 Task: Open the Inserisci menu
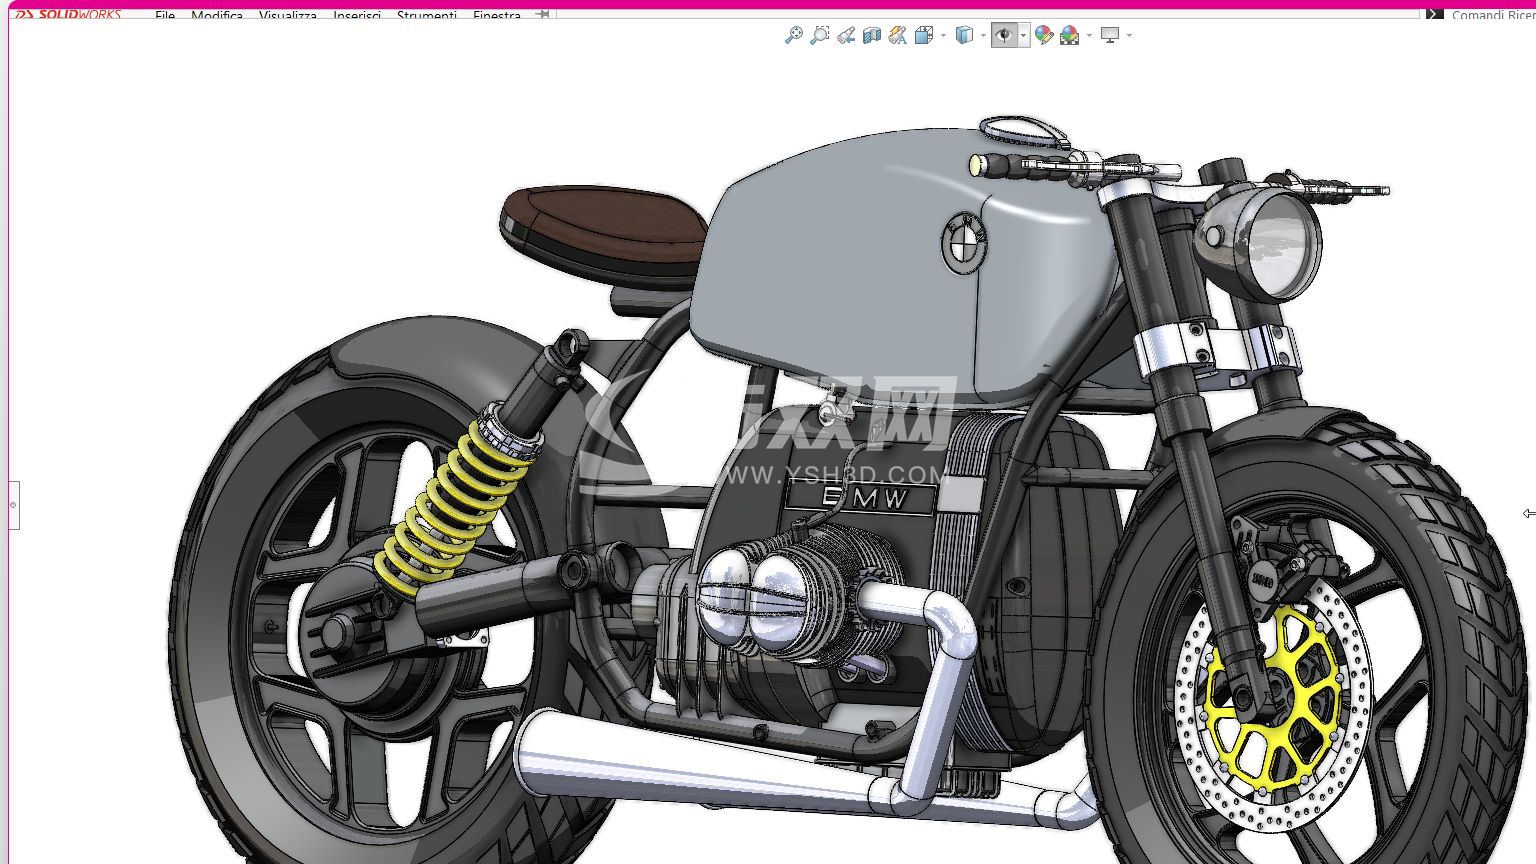pyautogui.click(x=357, y=15)
